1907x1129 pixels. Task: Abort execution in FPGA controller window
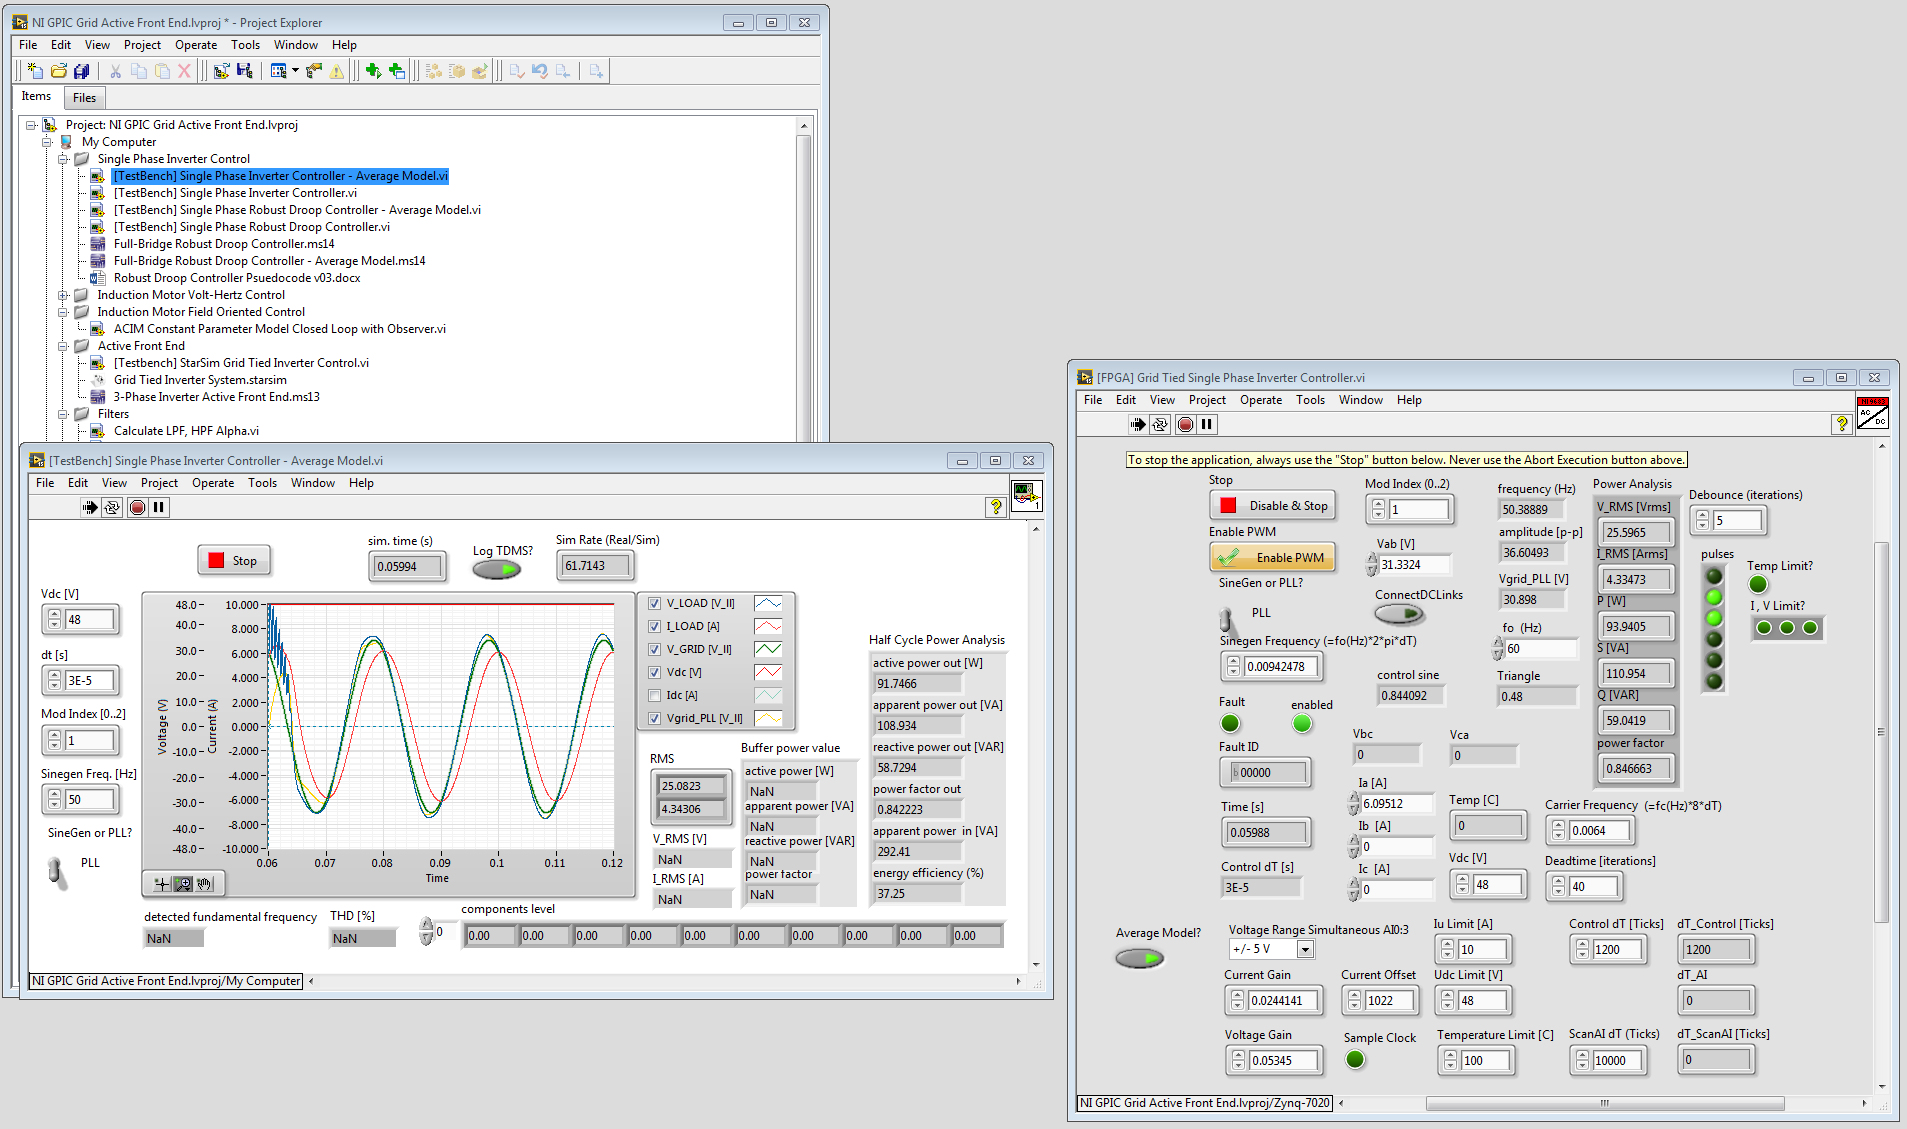point(1185,424)
